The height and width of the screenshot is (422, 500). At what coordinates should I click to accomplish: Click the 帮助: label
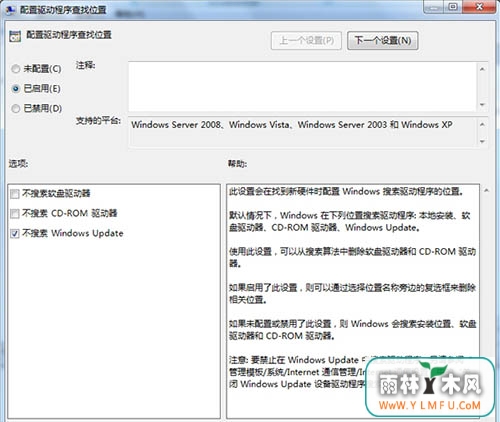pyautogui.click(x=237, y=164)
